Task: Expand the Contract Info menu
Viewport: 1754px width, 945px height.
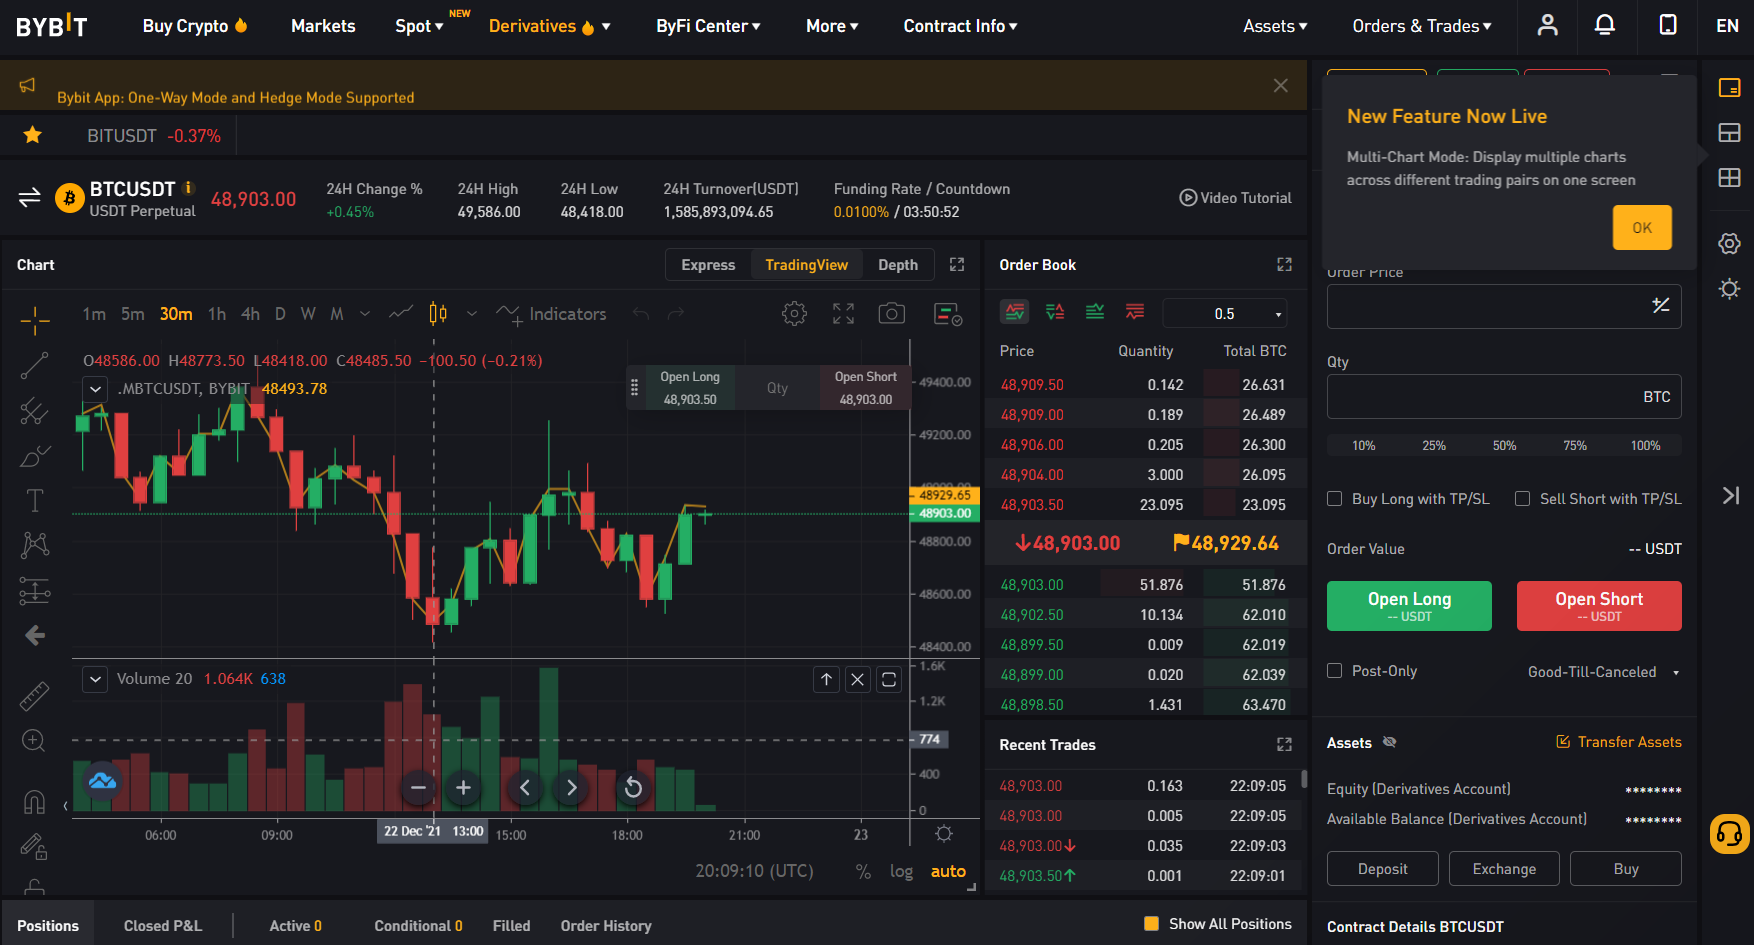Action: pyautogui.click(x=960, y=26)
